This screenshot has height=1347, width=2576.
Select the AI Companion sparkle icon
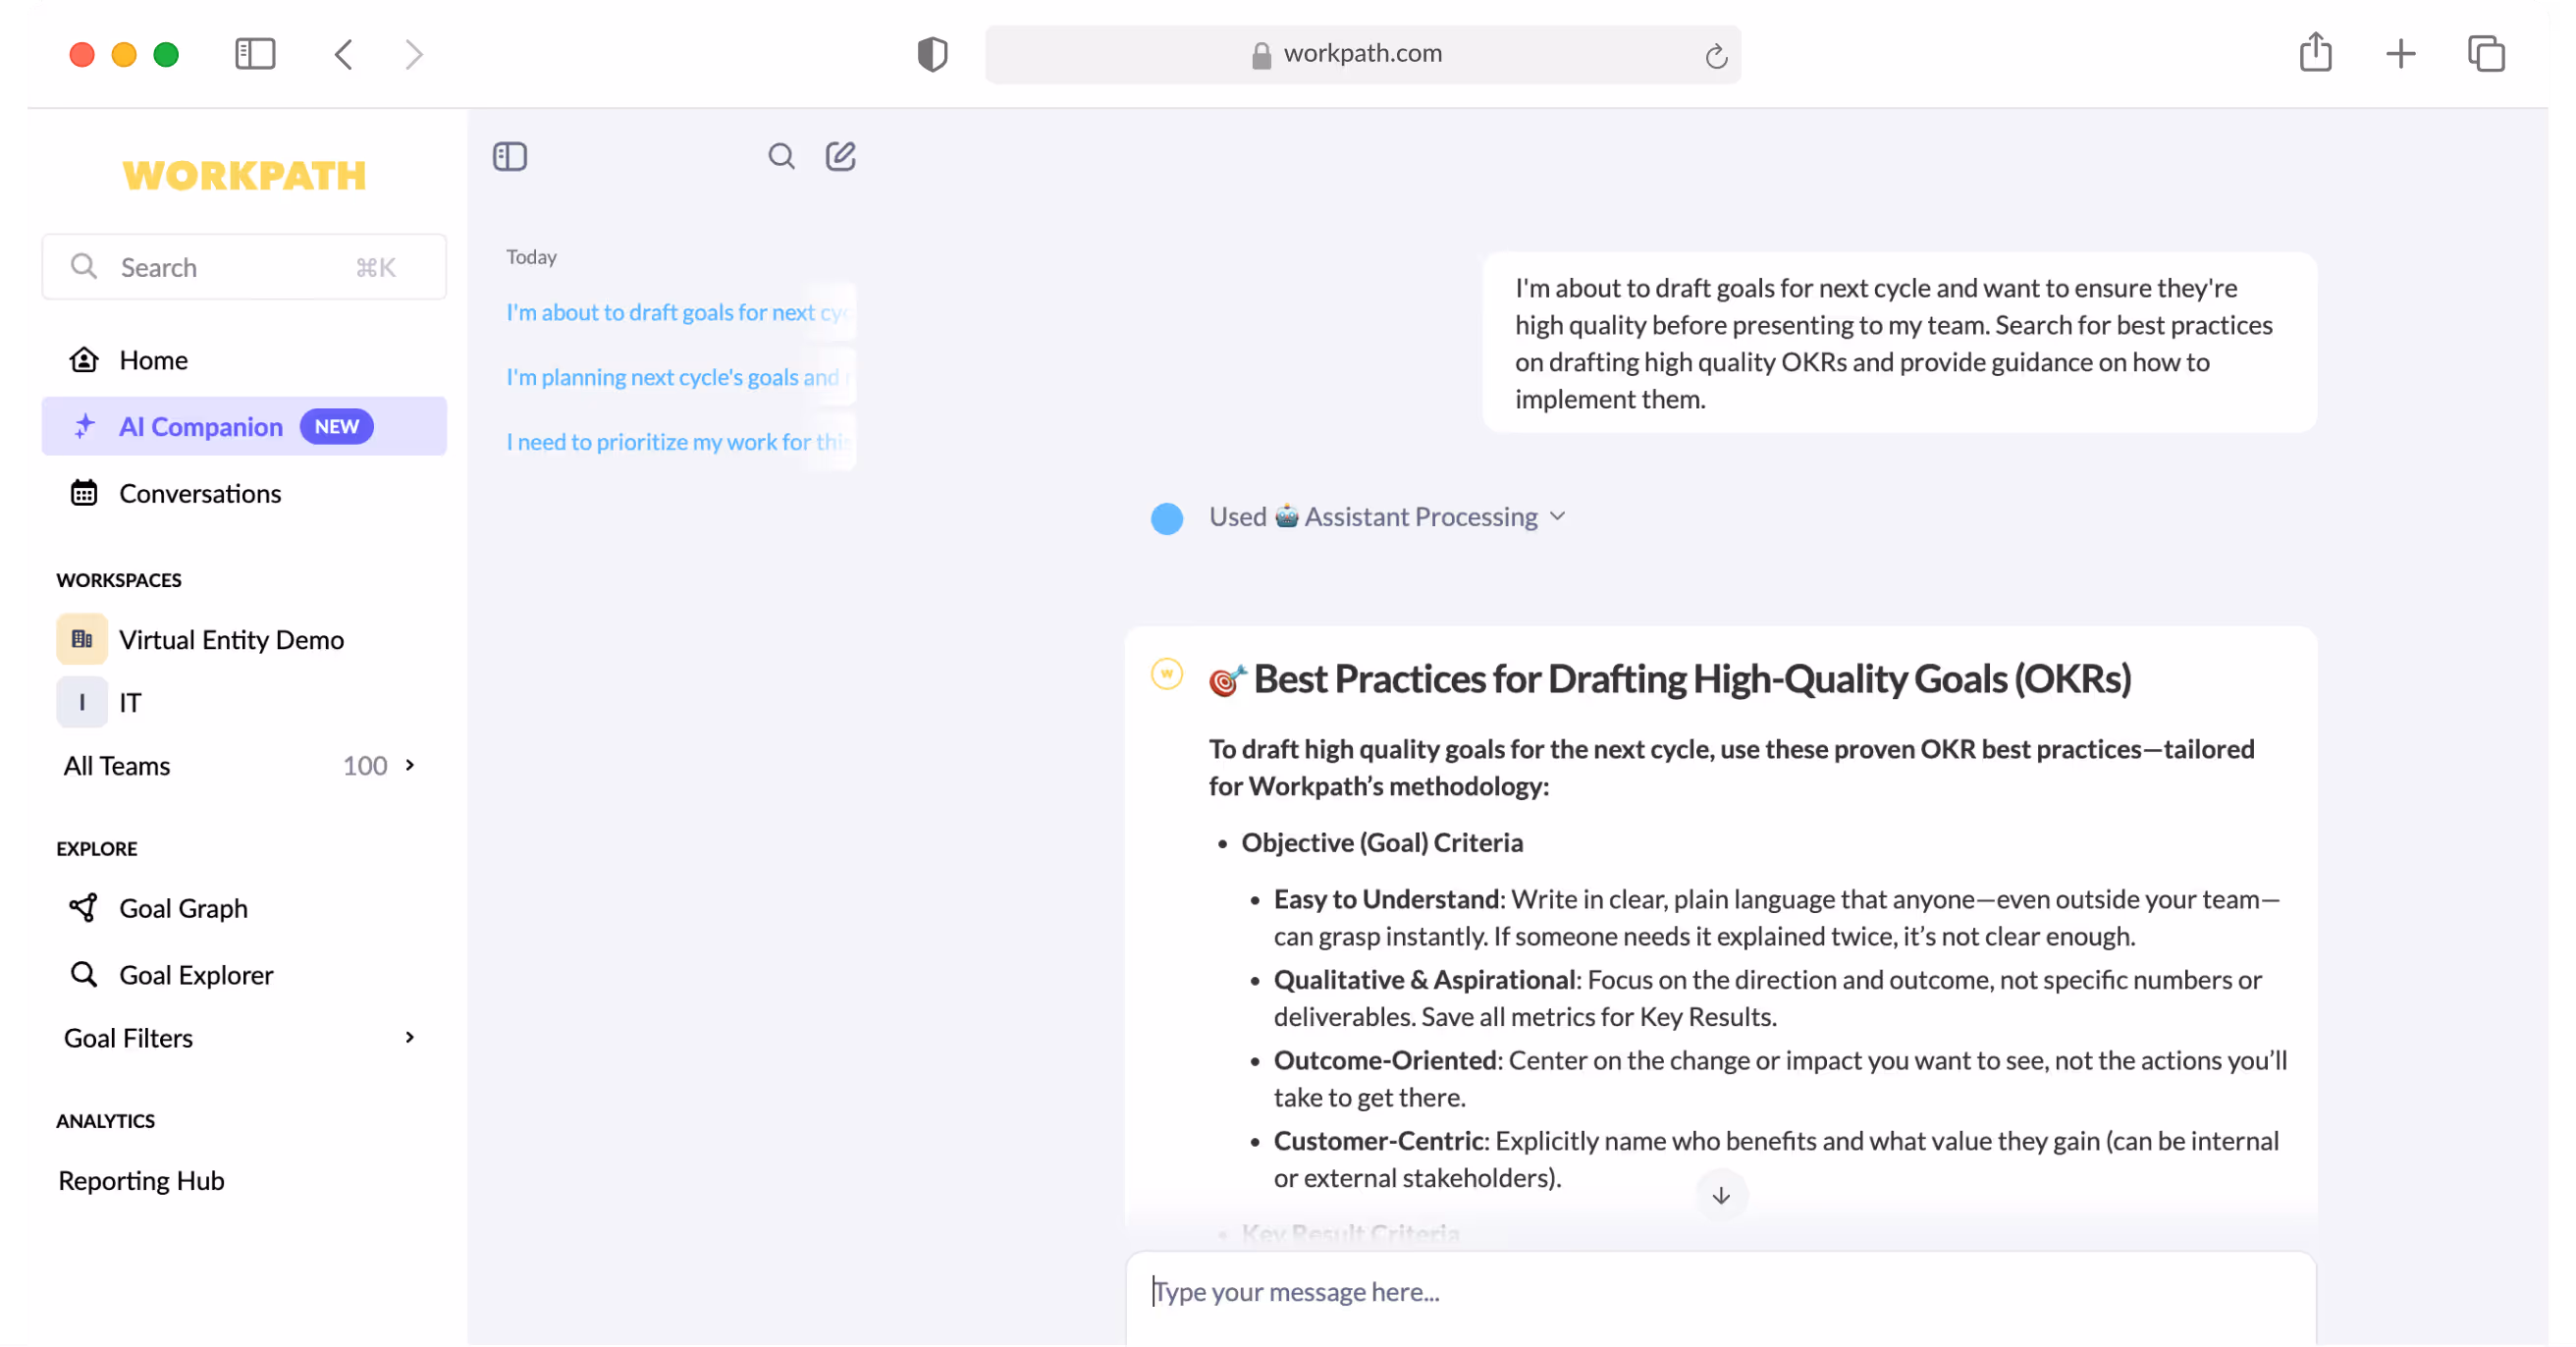pyautogui.click(x=84, y=426)
